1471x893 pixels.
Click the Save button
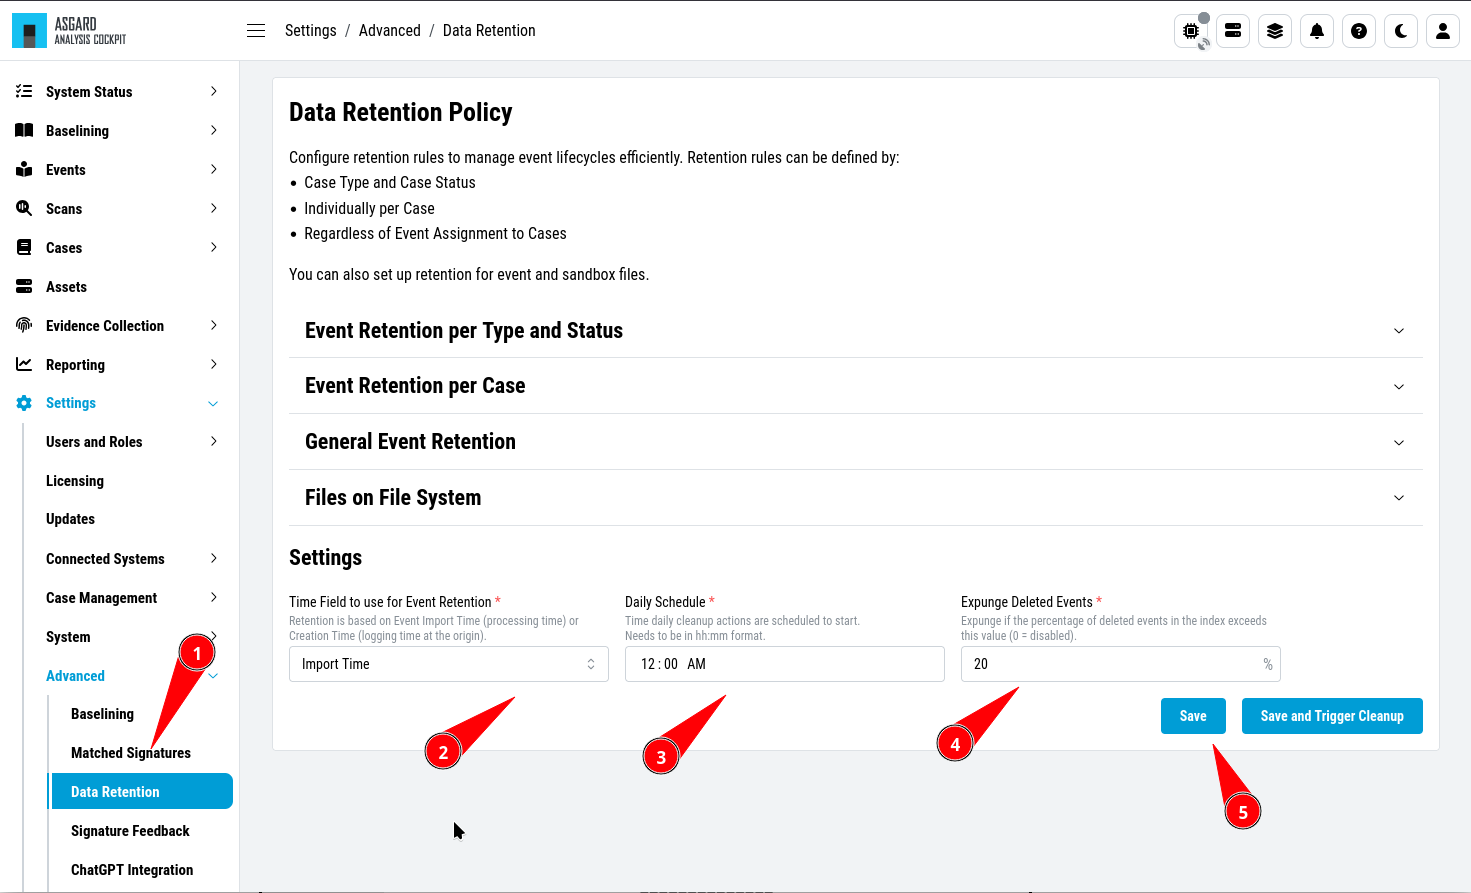point(1193,716)
